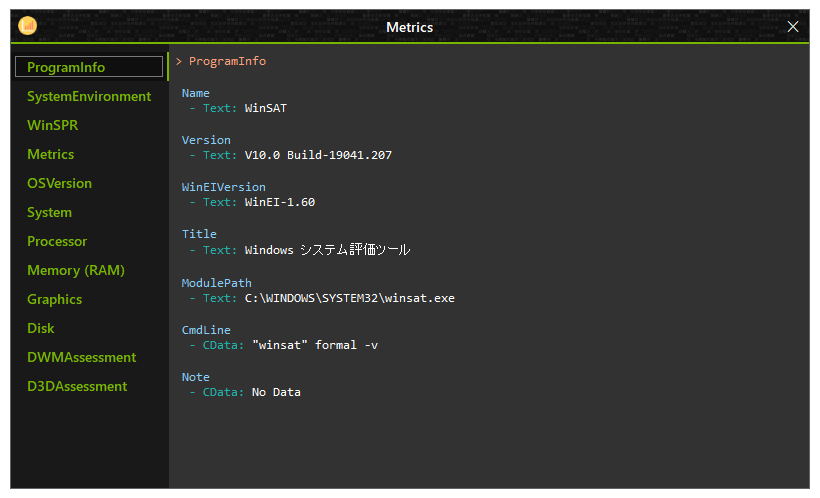Click the No Data note value
This screenshot has height=498, width=820.
276,392
